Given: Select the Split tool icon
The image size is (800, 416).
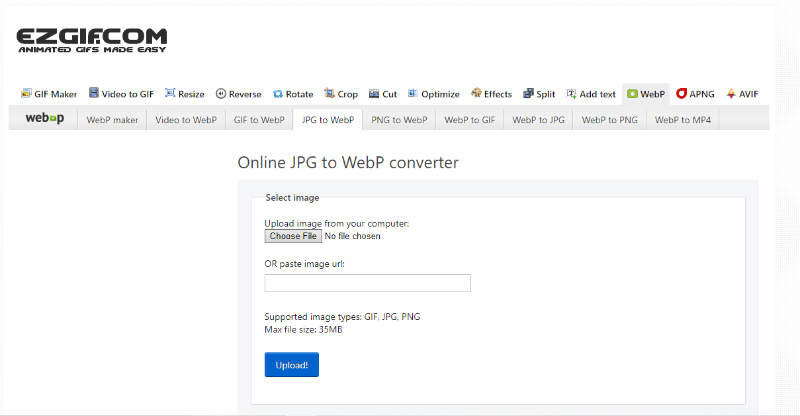Looking at the screenshot, I should 528,93.
